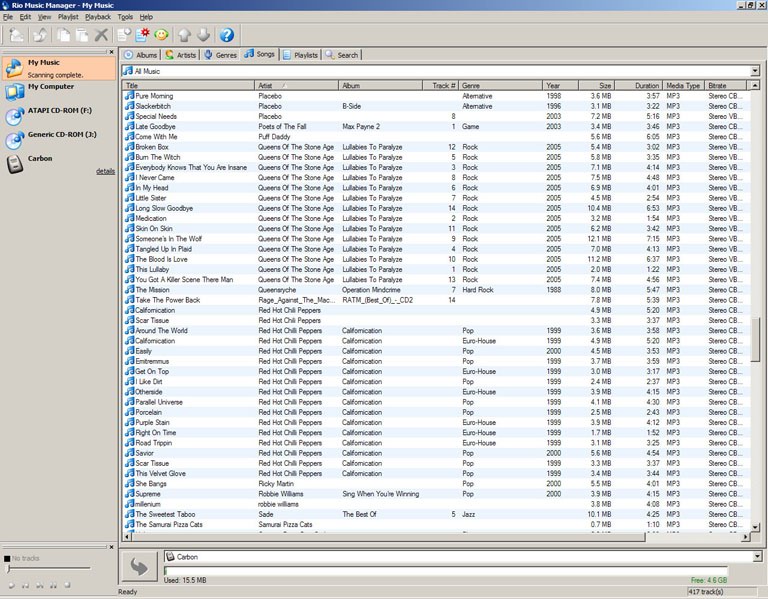Sort by the Duration column header

point(638,85)
